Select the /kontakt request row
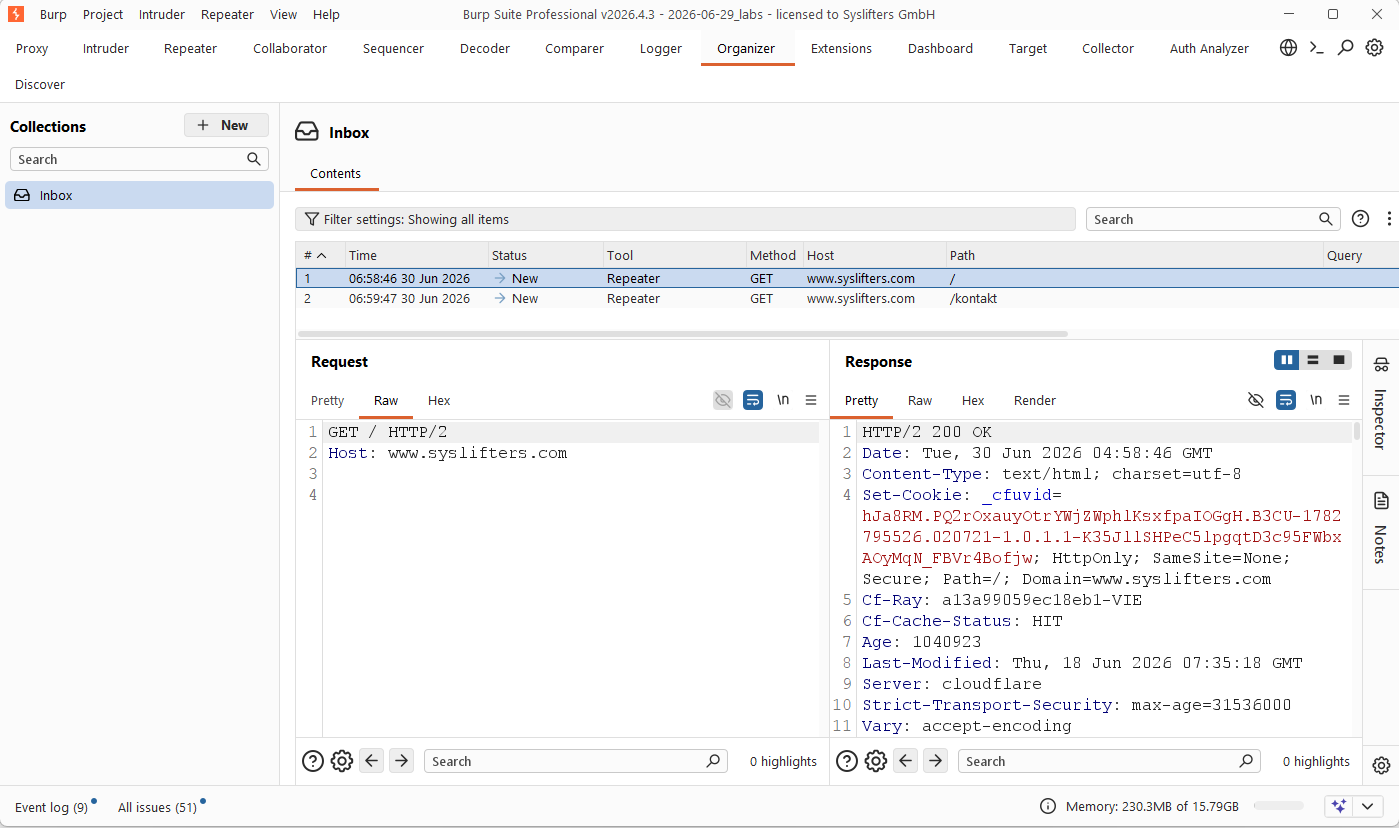The width and height of the screenshot is (1399, 828). (847, 298)
